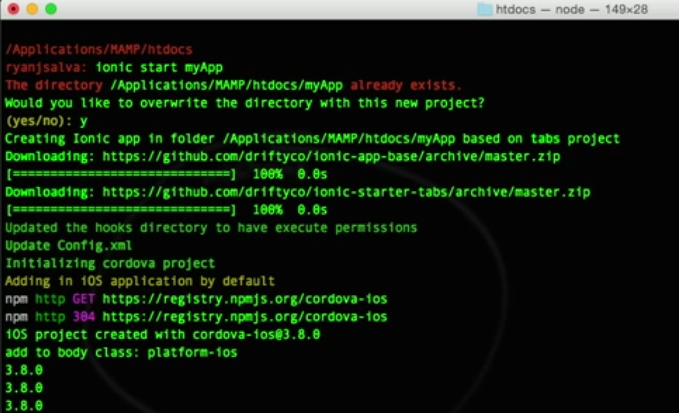Click the red path line '/Applications/MAMP/htdocs'
The image size is (679, 413).
click(99, 49)
